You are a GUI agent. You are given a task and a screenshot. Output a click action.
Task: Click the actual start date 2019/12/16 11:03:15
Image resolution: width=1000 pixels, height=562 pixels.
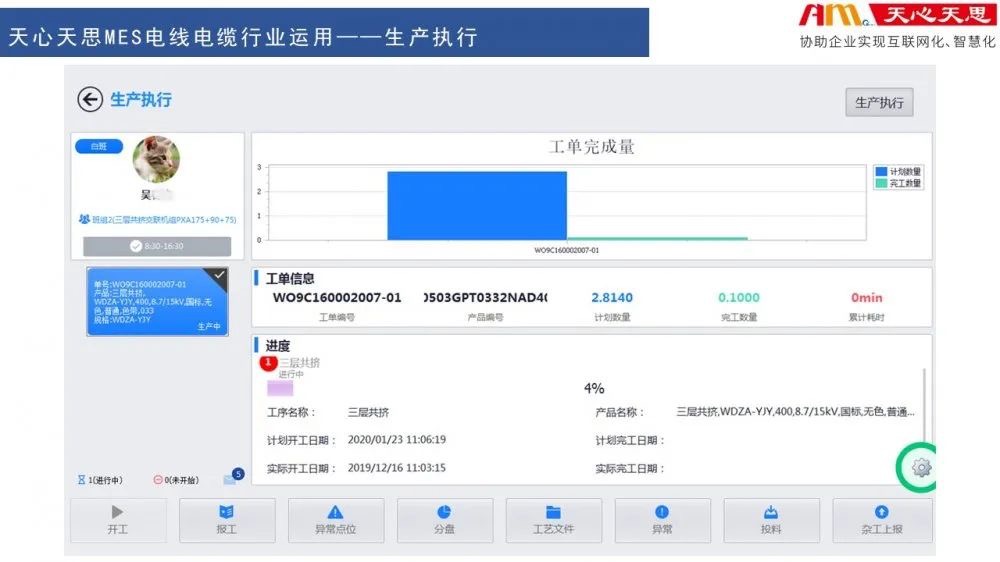pyautogui.click(x=397, y=468)
